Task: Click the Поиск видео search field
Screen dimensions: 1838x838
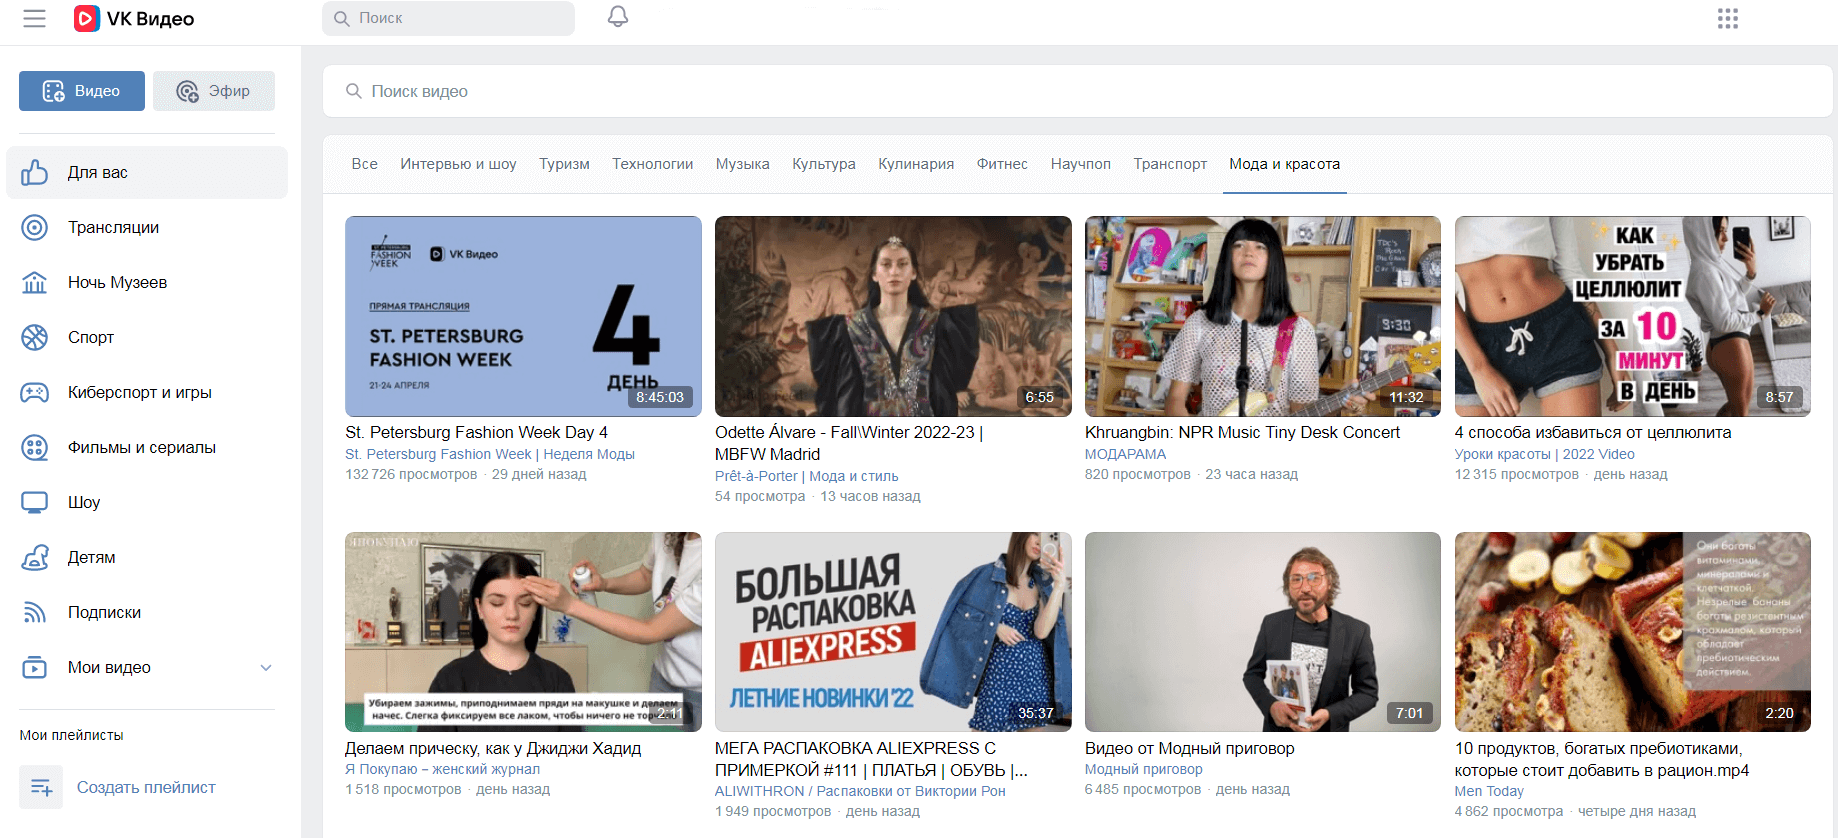Action: coord(1076,91)
